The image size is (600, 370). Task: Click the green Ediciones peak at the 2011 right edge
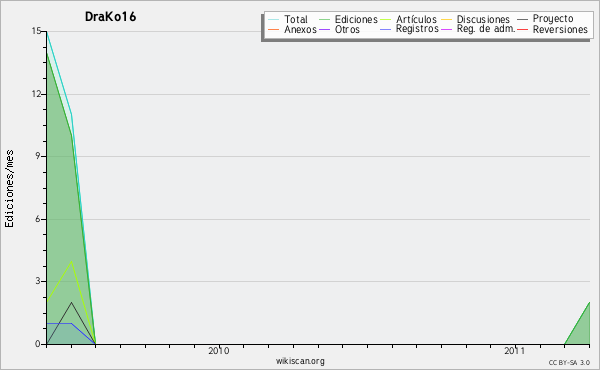pos(589,303)
